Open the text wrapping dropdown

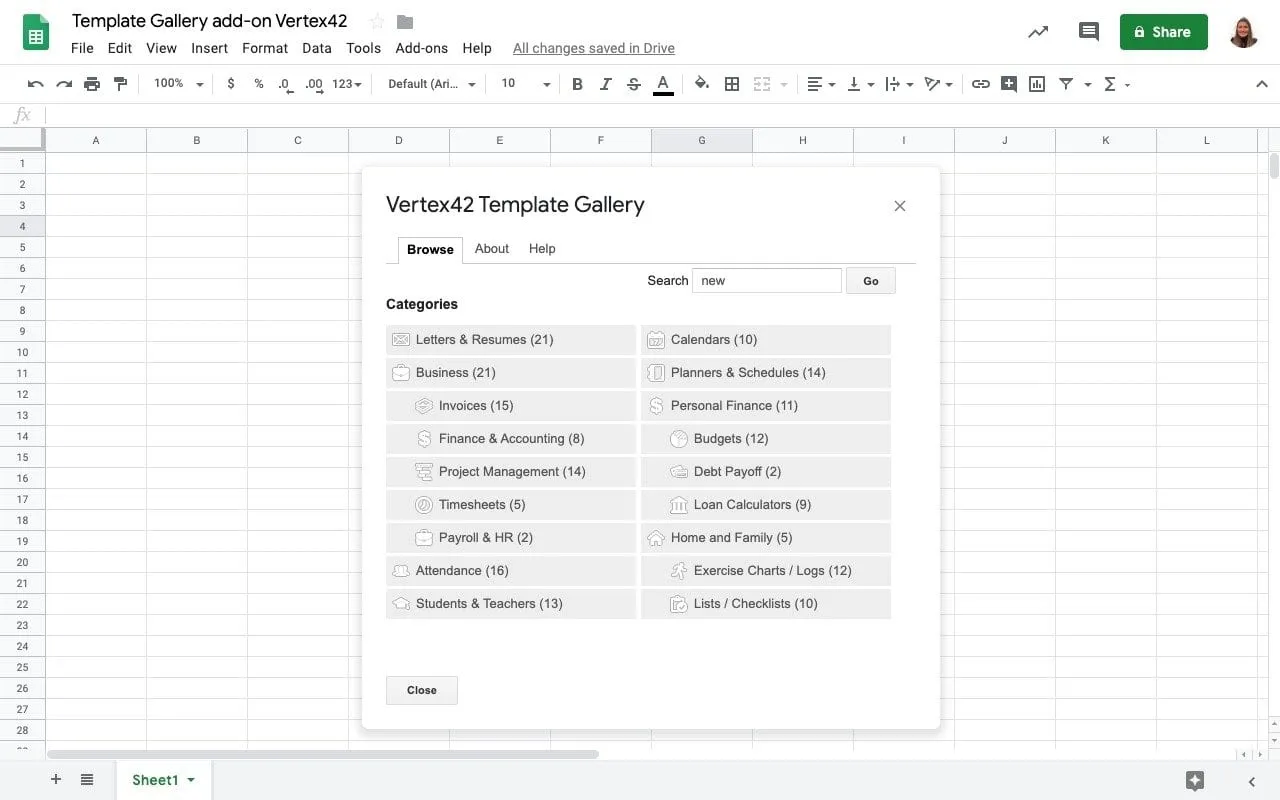point(899,84)
